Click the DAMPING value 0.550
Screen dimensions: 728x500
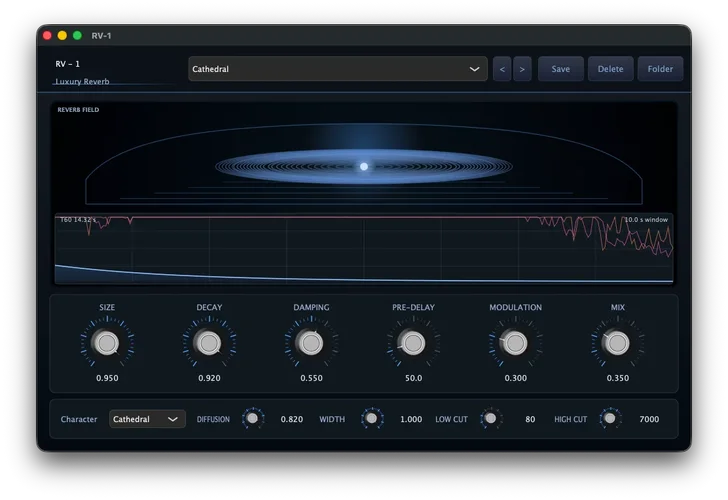coord(311,378)
